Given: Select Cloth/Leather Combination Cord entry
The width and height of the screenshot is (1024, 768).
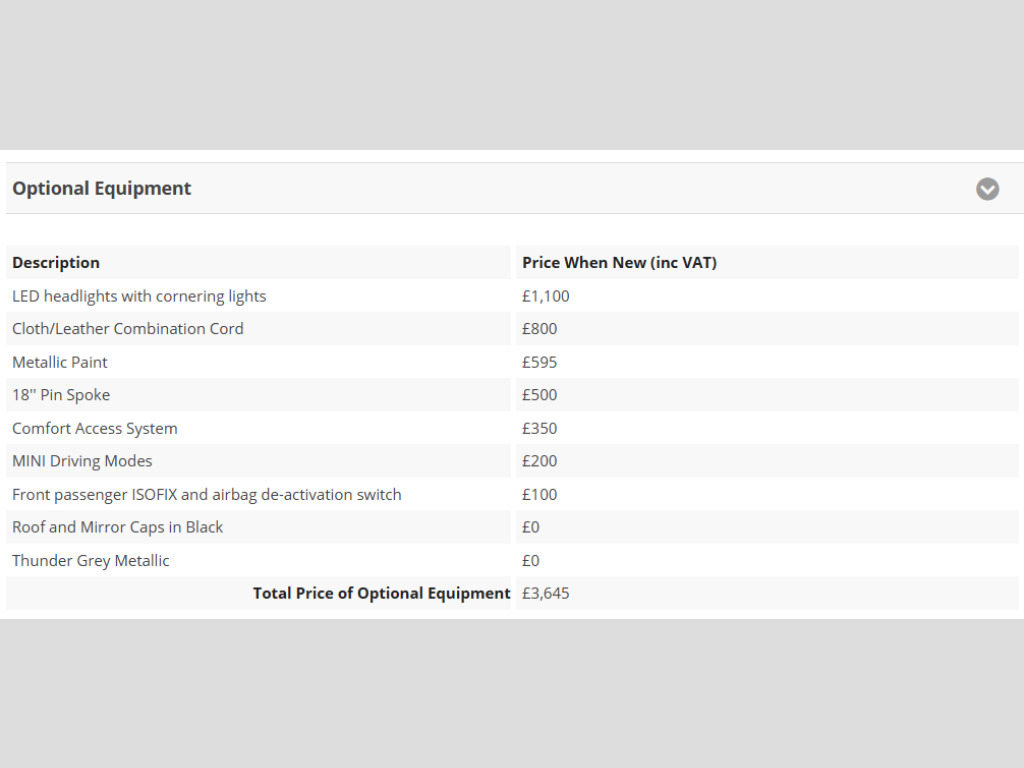Looking at the screenshot, I should coord(128,328).
